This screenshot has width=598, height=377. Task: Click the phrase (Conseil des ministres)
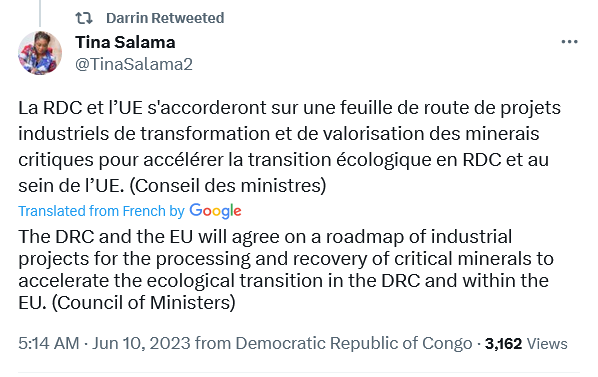[228, 186]
